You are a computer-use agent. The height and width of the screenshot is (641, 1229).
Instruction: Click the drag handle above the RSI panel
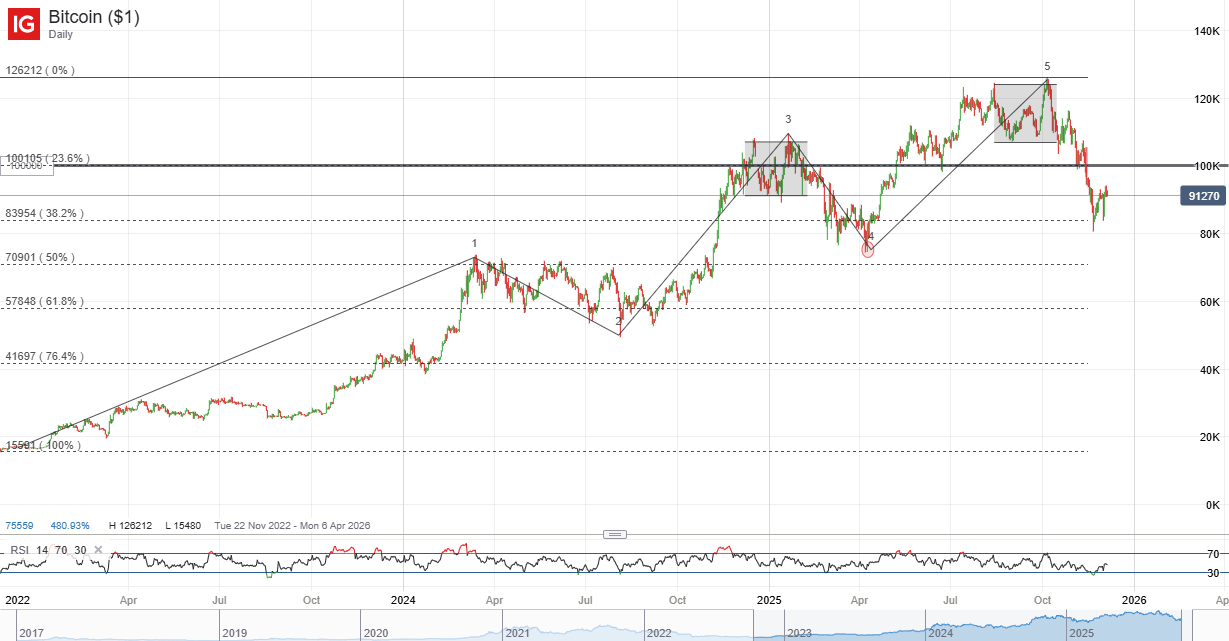click(x=613, y=534)
